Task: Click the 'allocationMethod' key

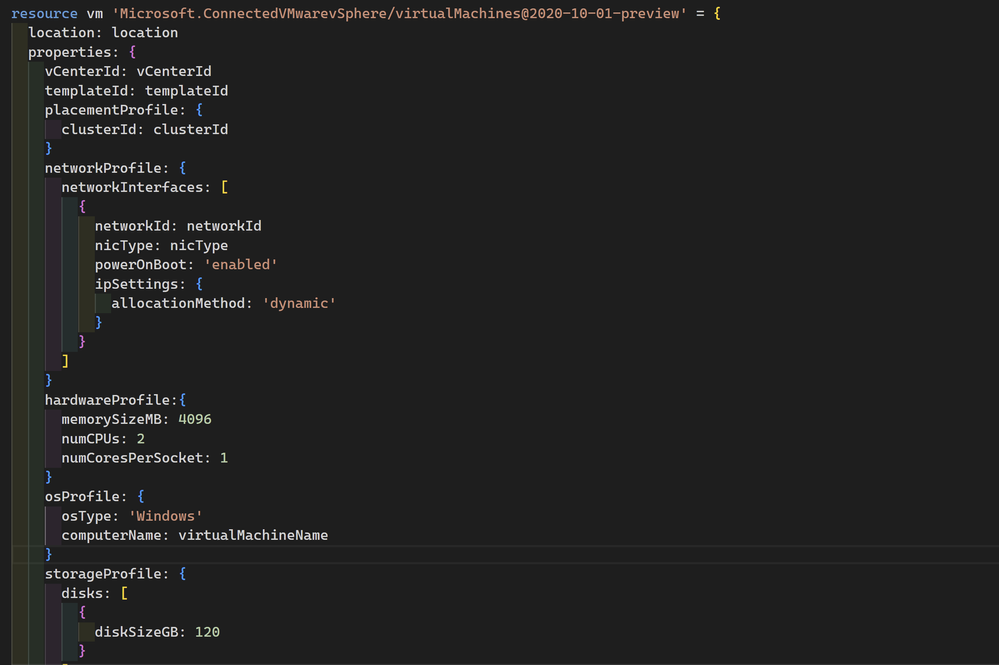Action: click(x=178, y=303)
